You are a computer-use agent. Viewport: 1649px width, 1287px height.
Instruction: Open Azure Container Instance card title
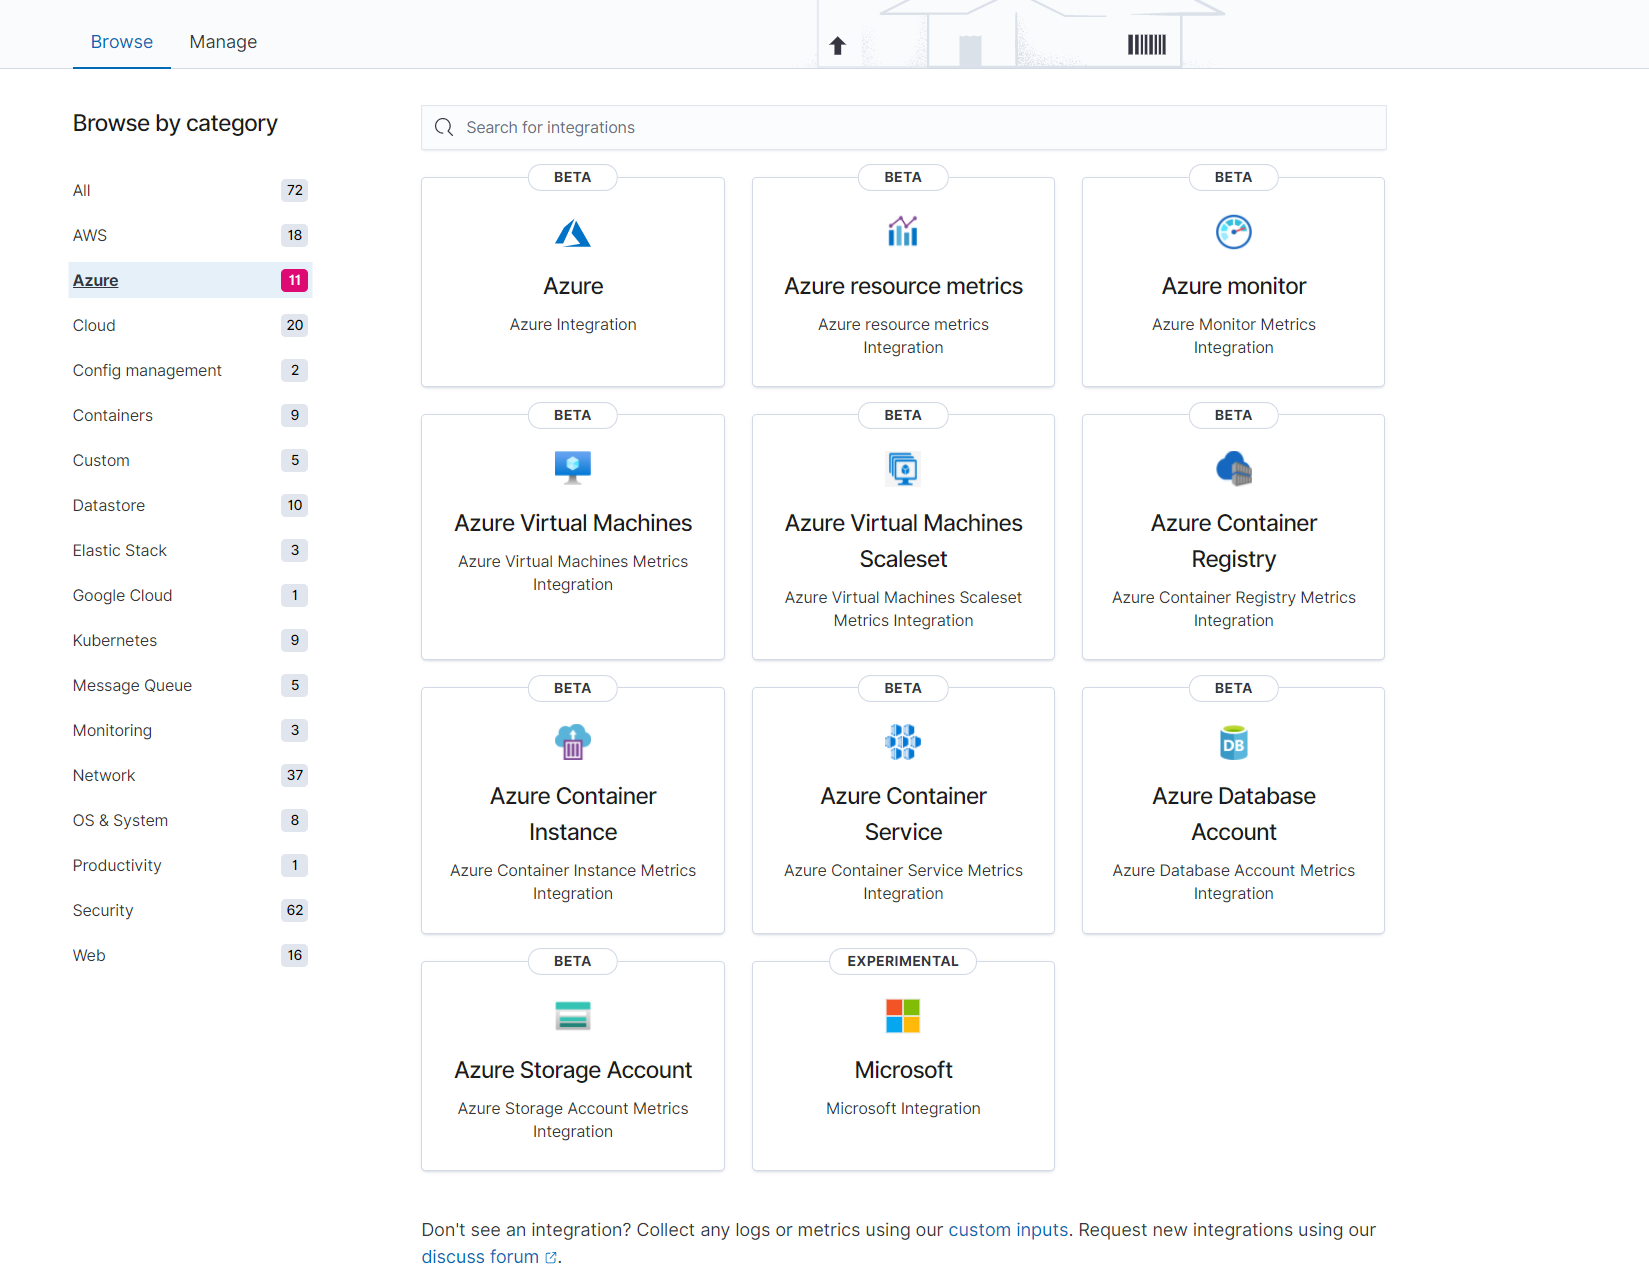click(x=573, y=814)
